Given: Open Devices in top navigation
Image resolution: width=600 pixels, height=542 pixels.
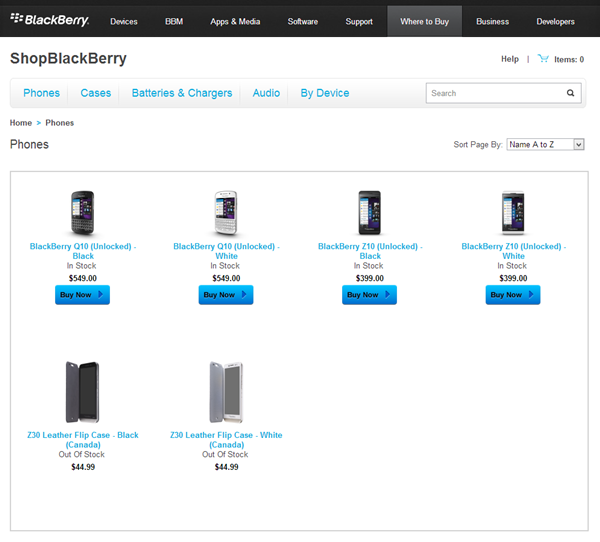Looking at the screenshot, I should click(x=124, y=21).
